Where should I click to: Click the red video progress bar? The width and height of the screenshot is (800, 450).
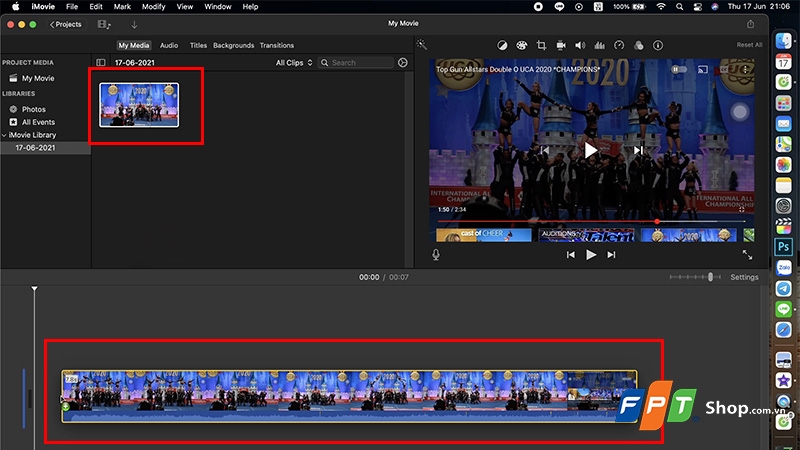click(x=592, y=221)
